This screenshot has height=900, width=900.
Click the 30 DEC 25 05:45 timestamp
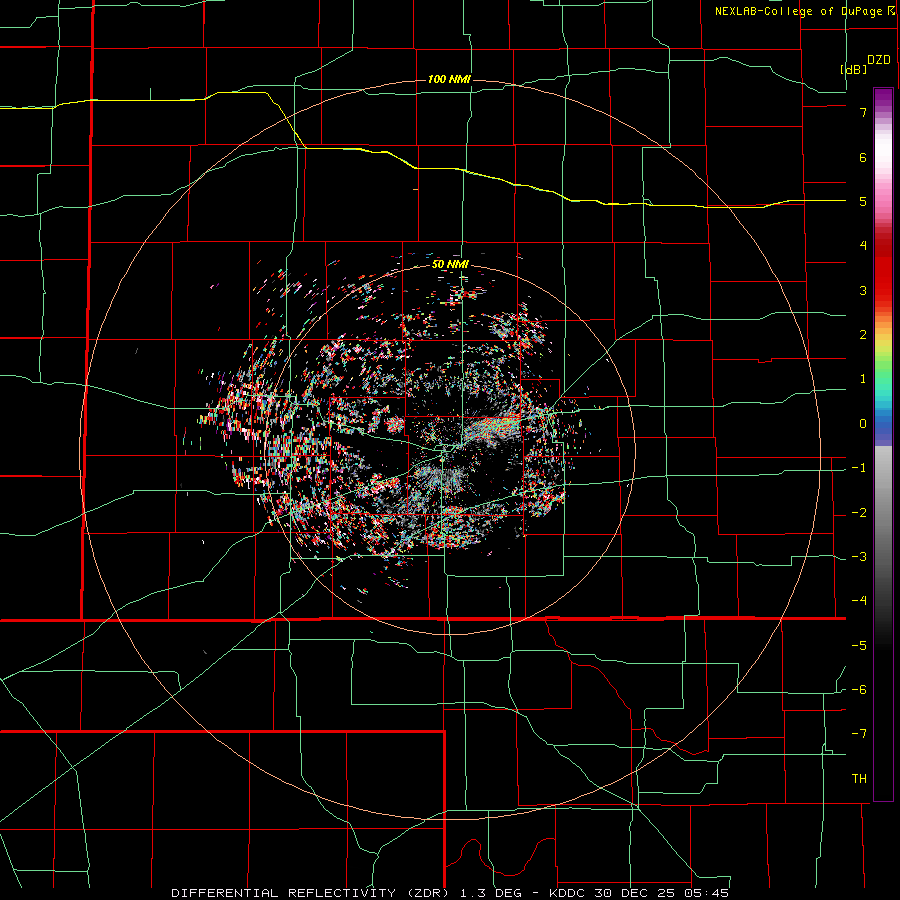[x=662, y=893]
